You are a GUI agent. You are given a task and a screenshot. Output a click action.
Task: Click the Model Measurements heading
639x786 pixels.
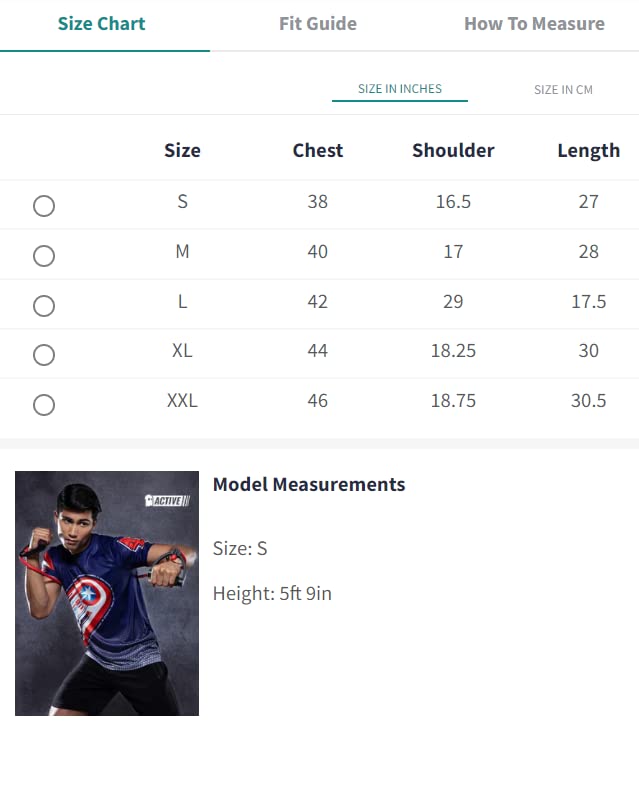coord(309,485)
